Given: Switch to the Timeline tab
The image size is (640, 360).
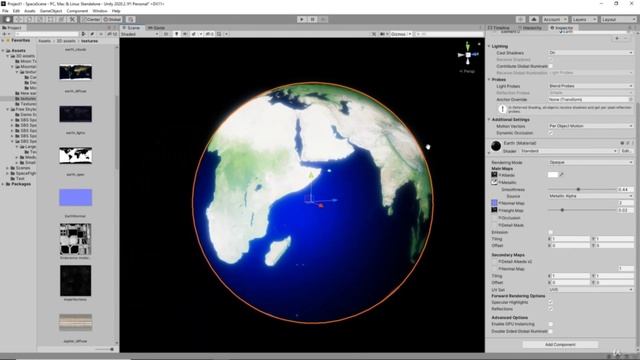Looking at the screenshot, I should click(x=500, y=28).
